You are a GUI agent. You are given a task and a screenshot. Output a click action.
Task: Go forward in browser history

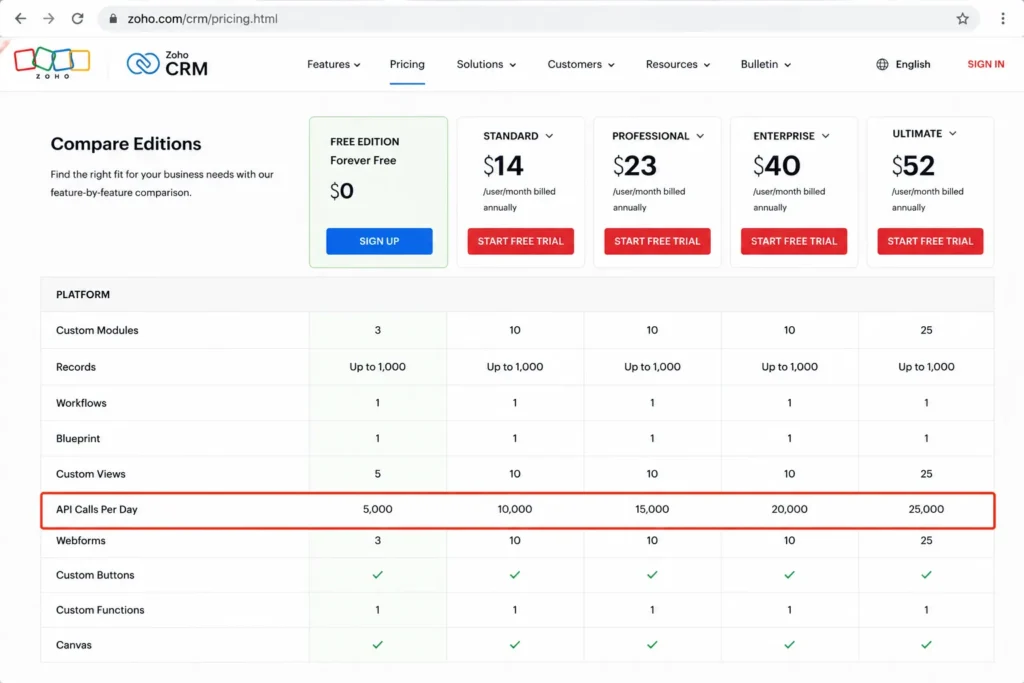(x=48, y=18)
